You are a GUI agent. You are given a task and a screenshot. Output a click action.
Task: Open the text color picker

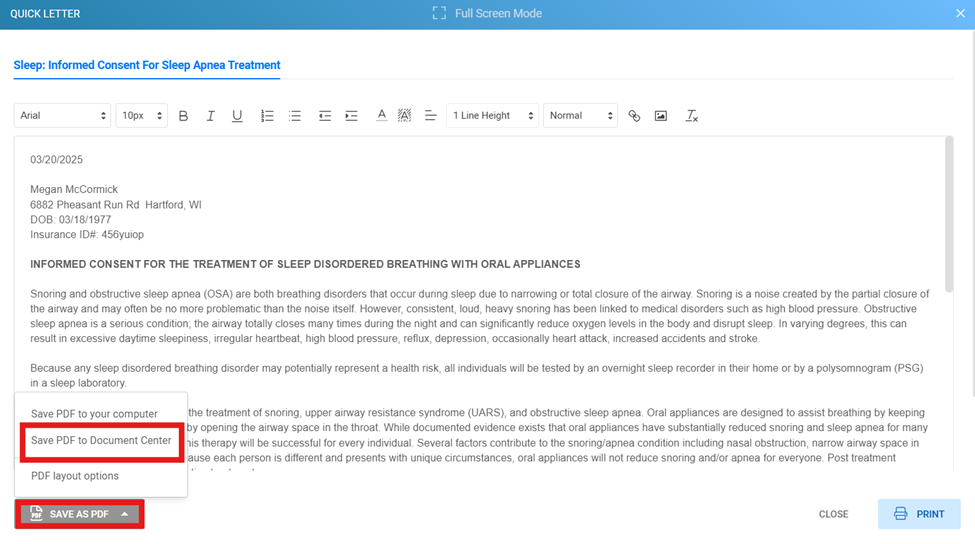coord(381,116)
